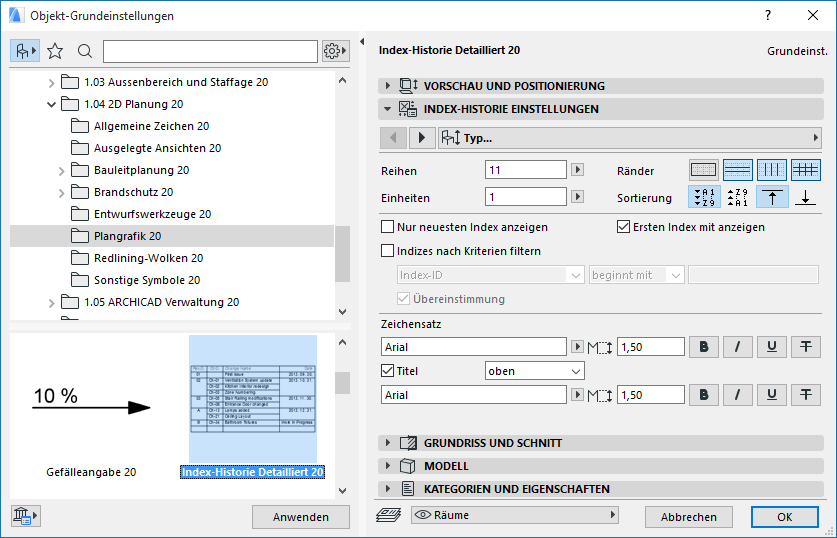Enable Nur neuesten Index anzeigen
This screenshot has height=538, width=837.
click(x=388, y=227)
